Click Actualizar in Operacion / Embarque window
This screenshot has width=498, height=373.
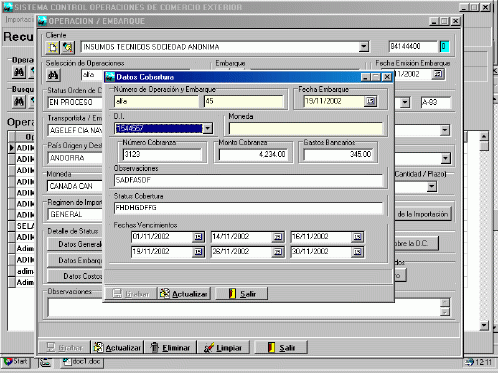click(x=117, y=347)
